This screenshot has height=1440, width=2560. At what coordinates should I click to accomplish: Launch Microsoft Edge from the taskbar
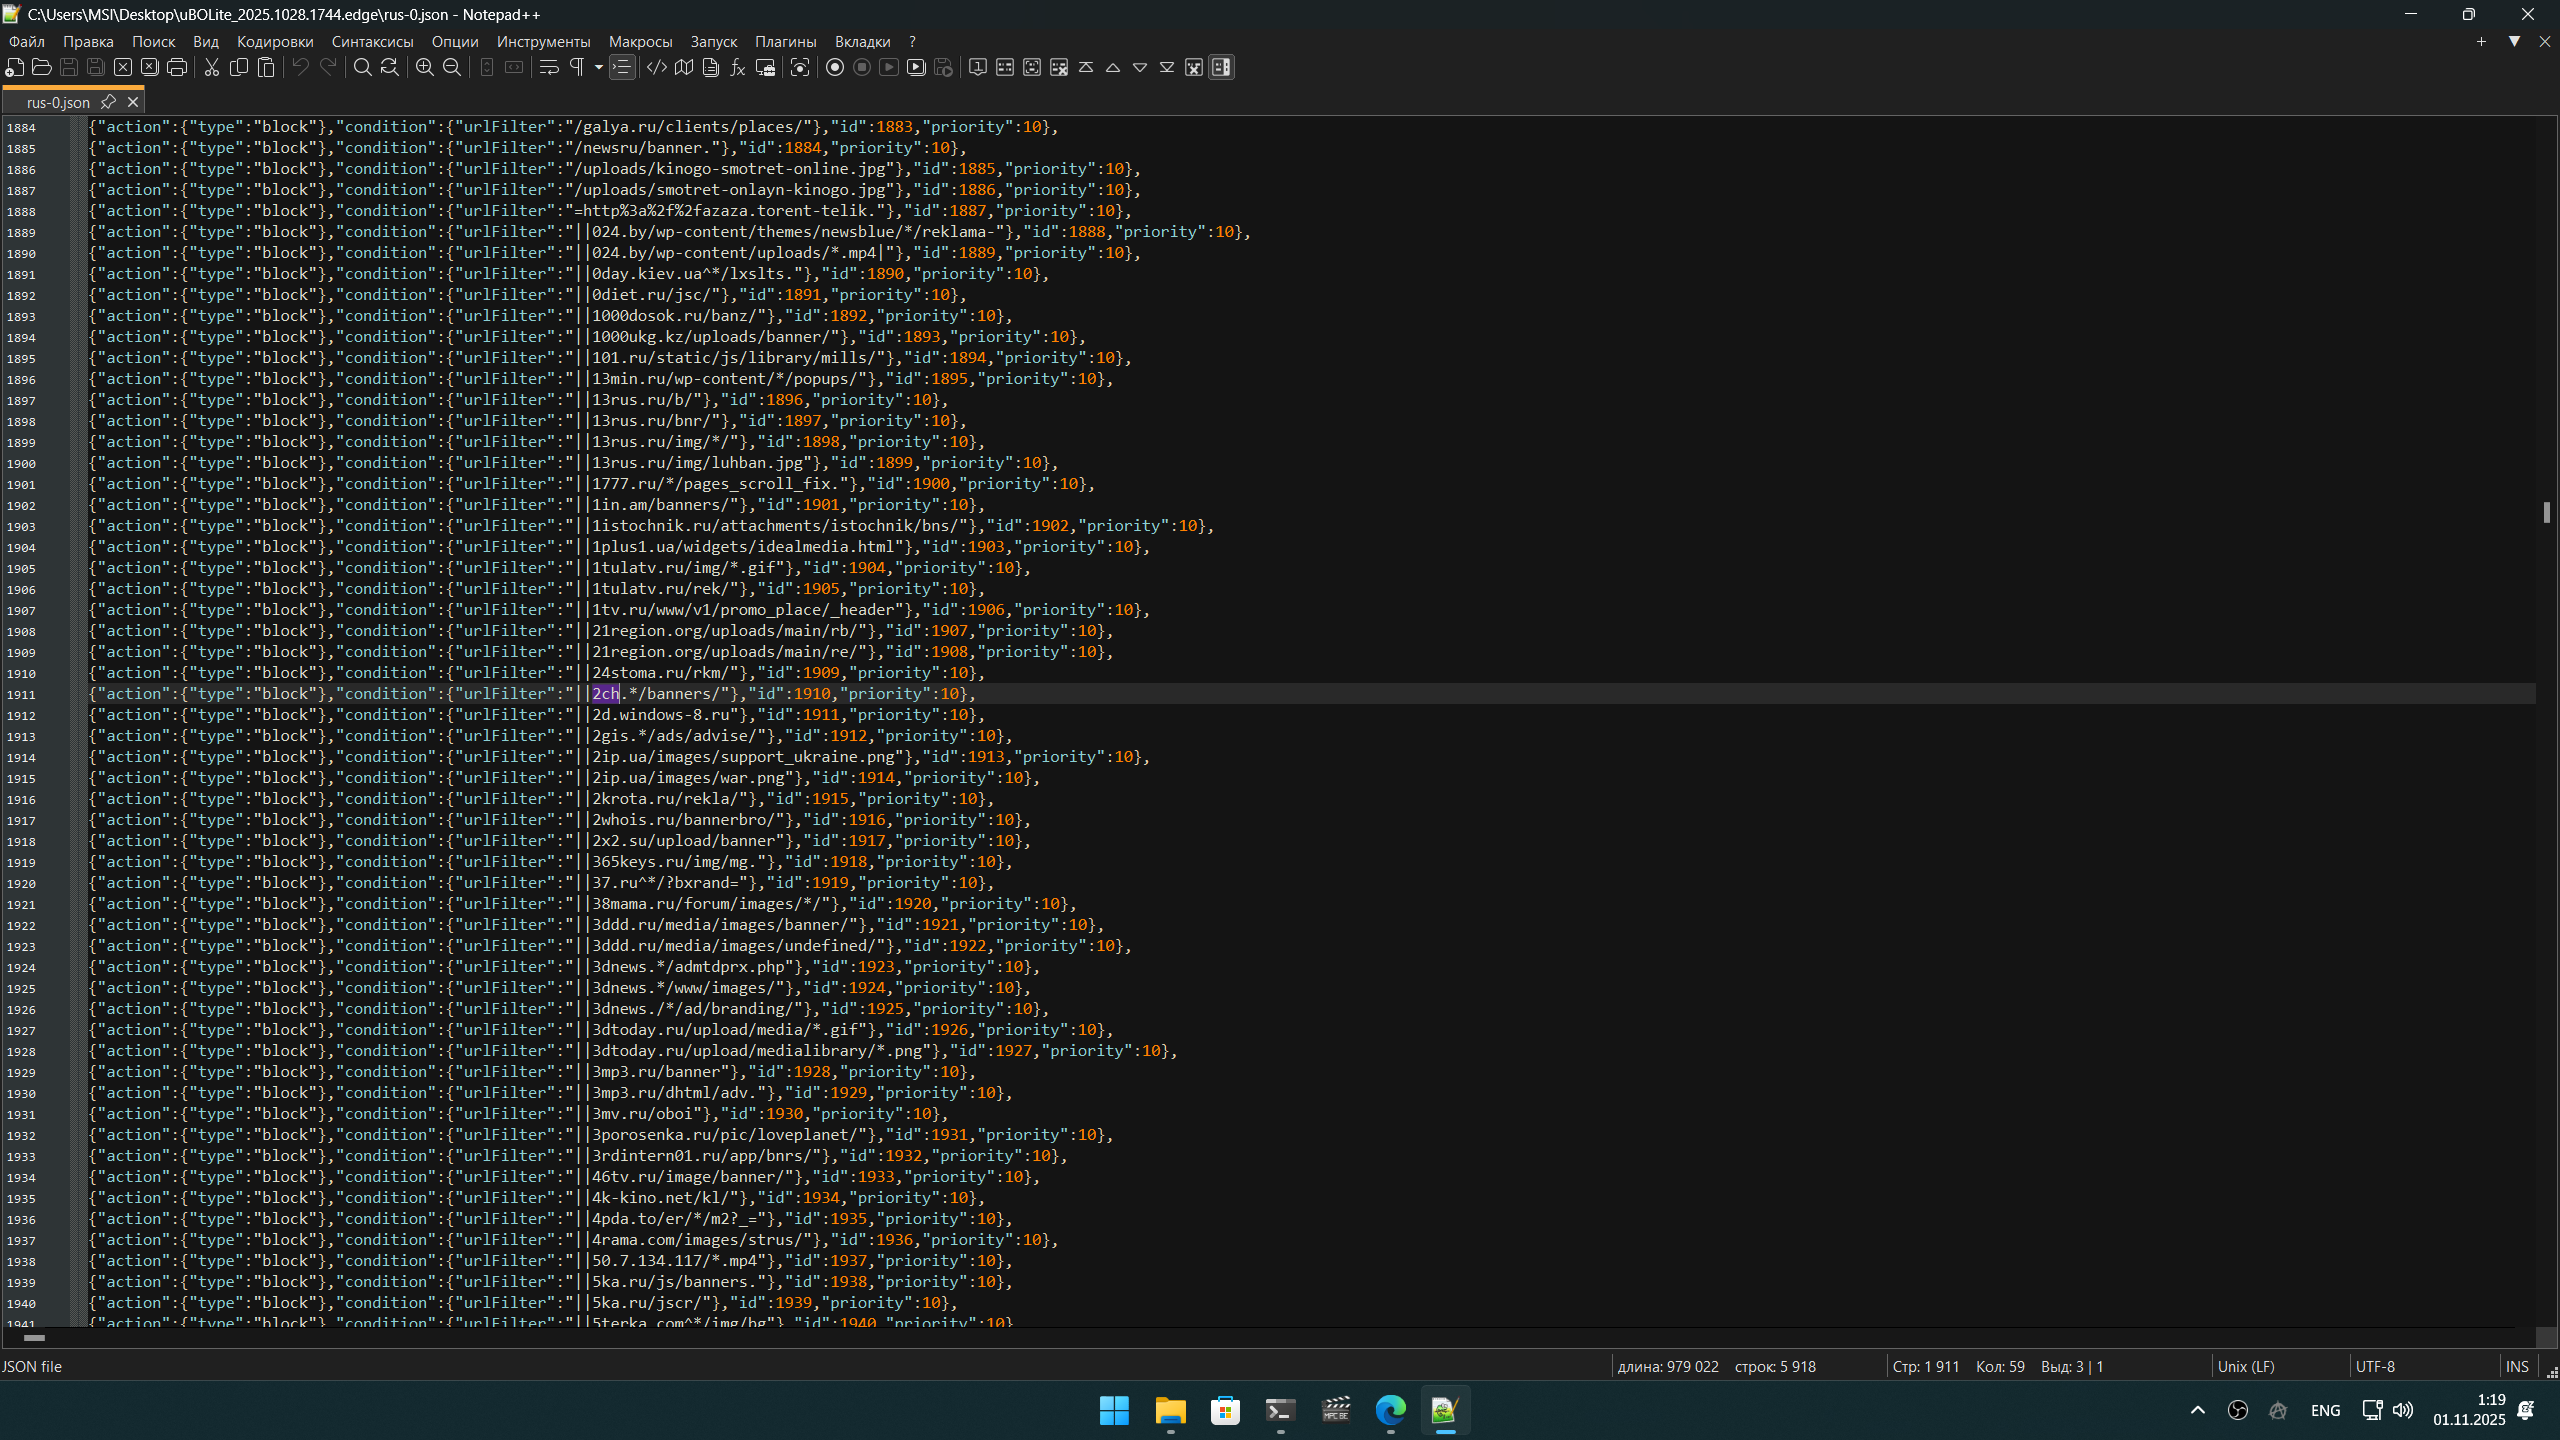[1390, 1410]
